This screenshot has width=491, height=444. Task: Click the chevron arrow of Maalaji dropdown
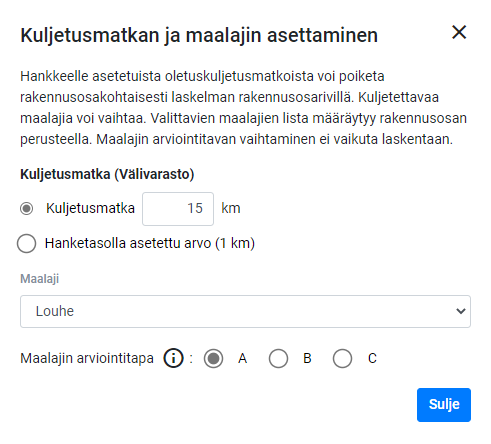click(x=461, y=311)
